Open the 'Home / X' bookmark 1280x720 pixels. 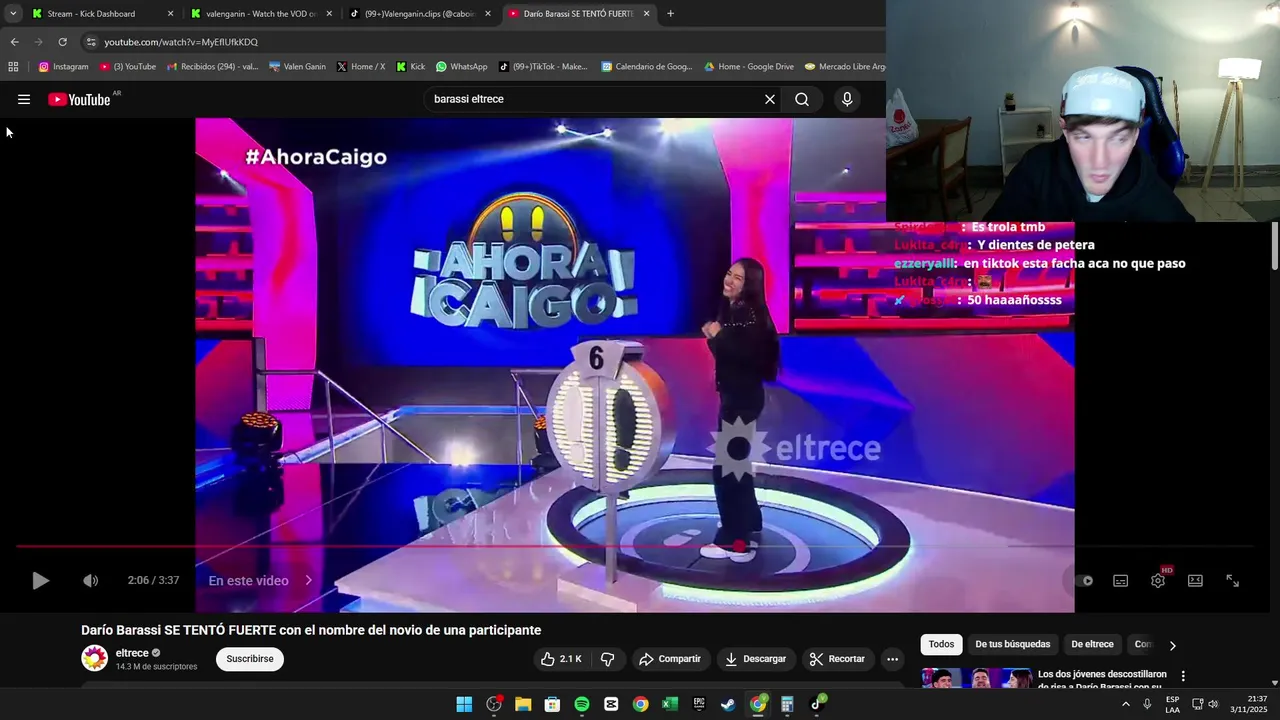[361, 67]
